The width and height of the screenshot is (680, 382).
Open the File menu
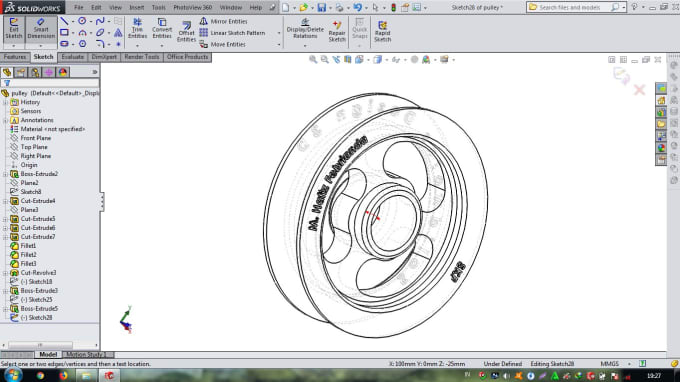tap(78, 7)
